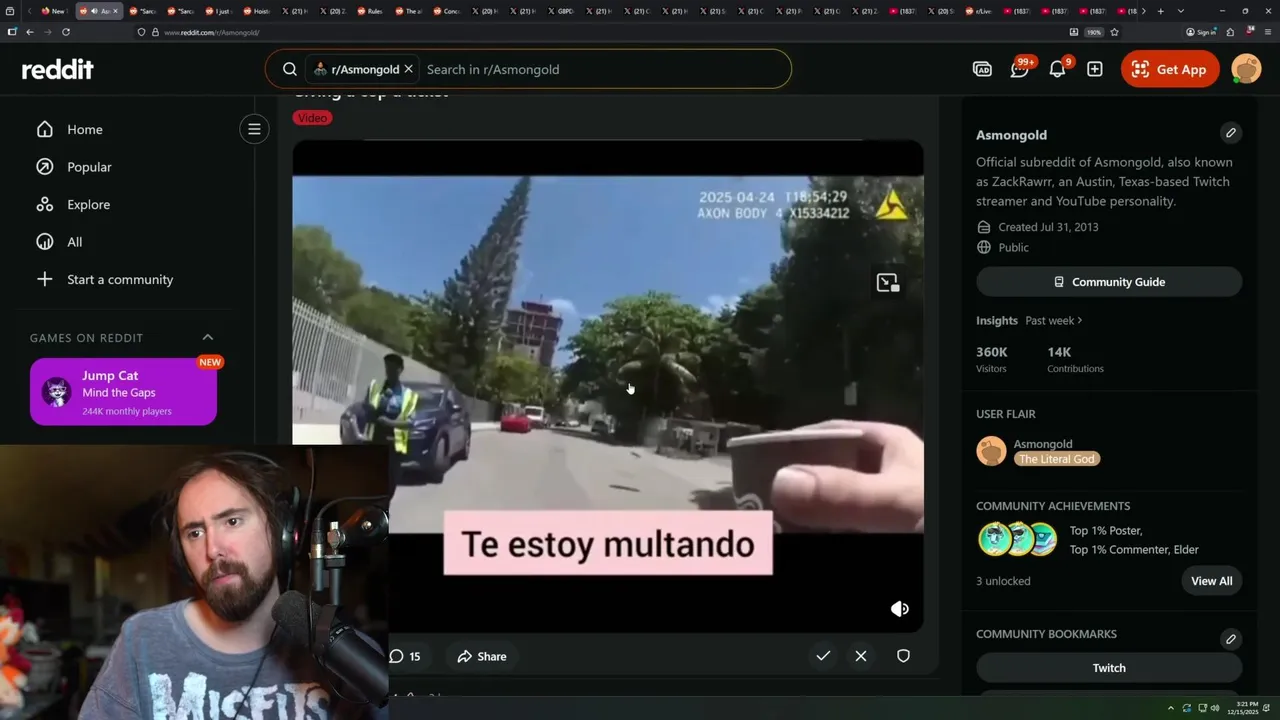Click the browser back arrow
This screenshot has width=1280, height=720.
click(x=30, y=32)
